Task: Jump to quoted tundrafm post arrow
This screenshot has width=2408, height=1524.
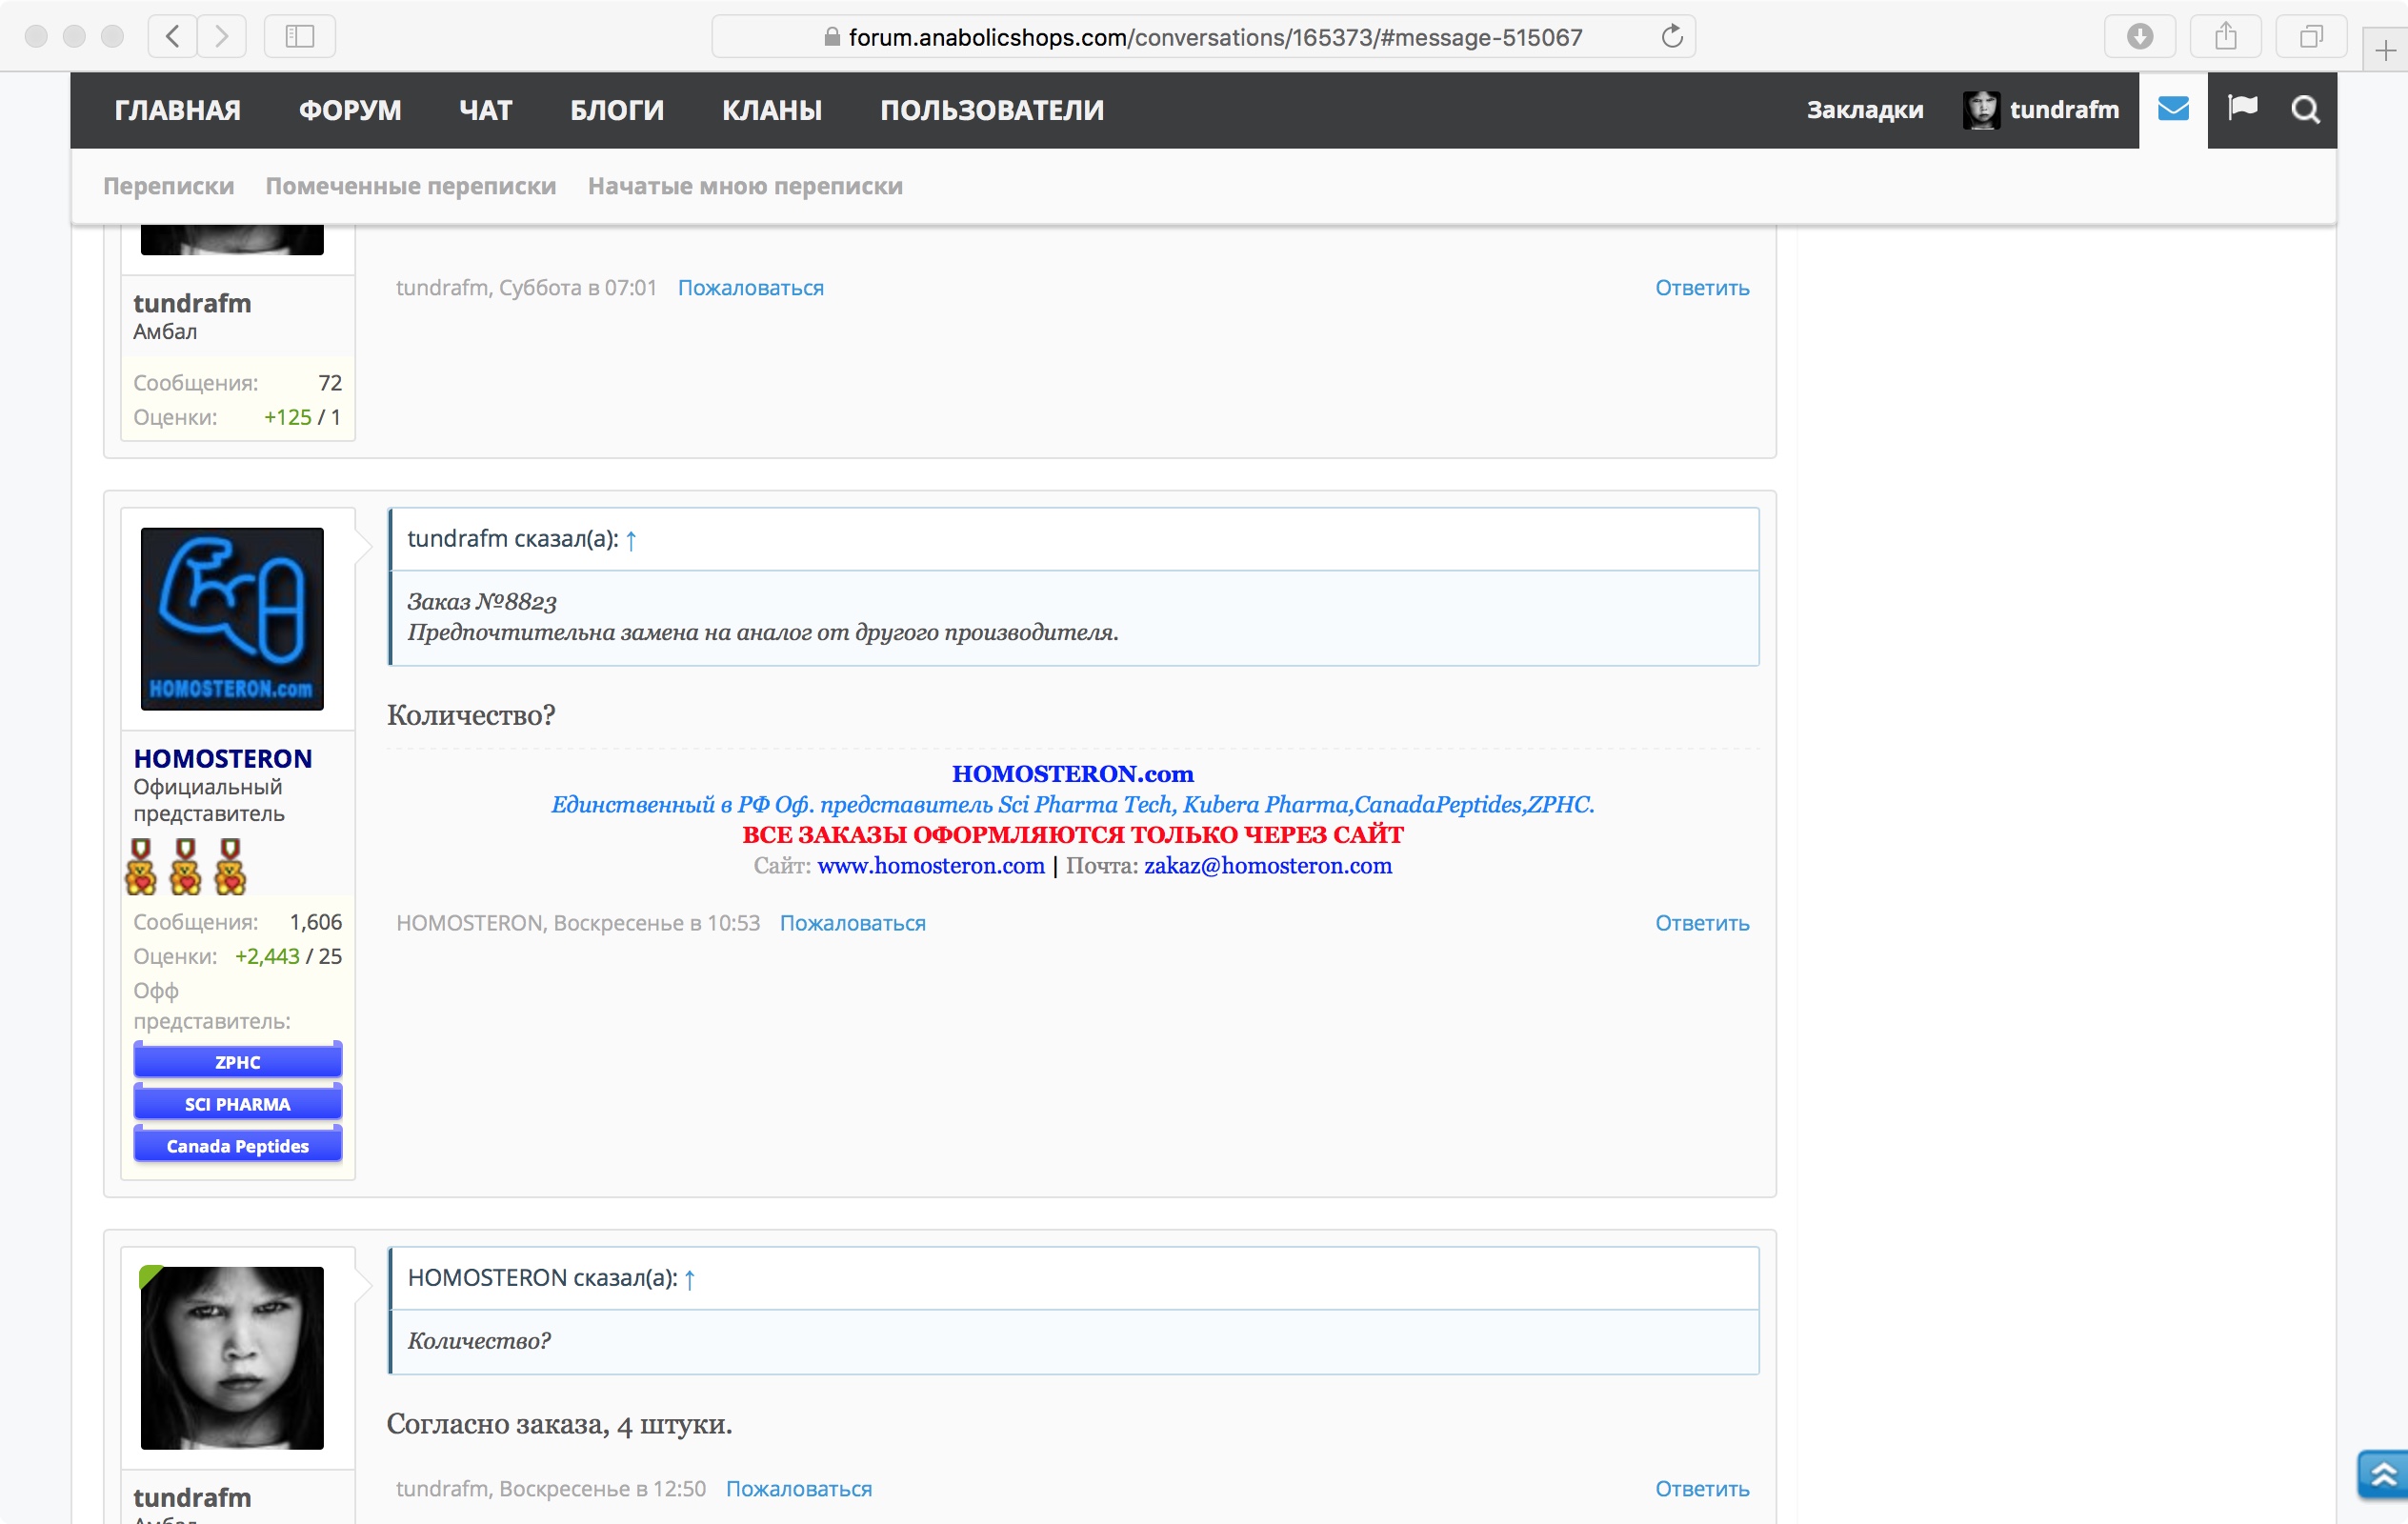Action: point(631,541)
